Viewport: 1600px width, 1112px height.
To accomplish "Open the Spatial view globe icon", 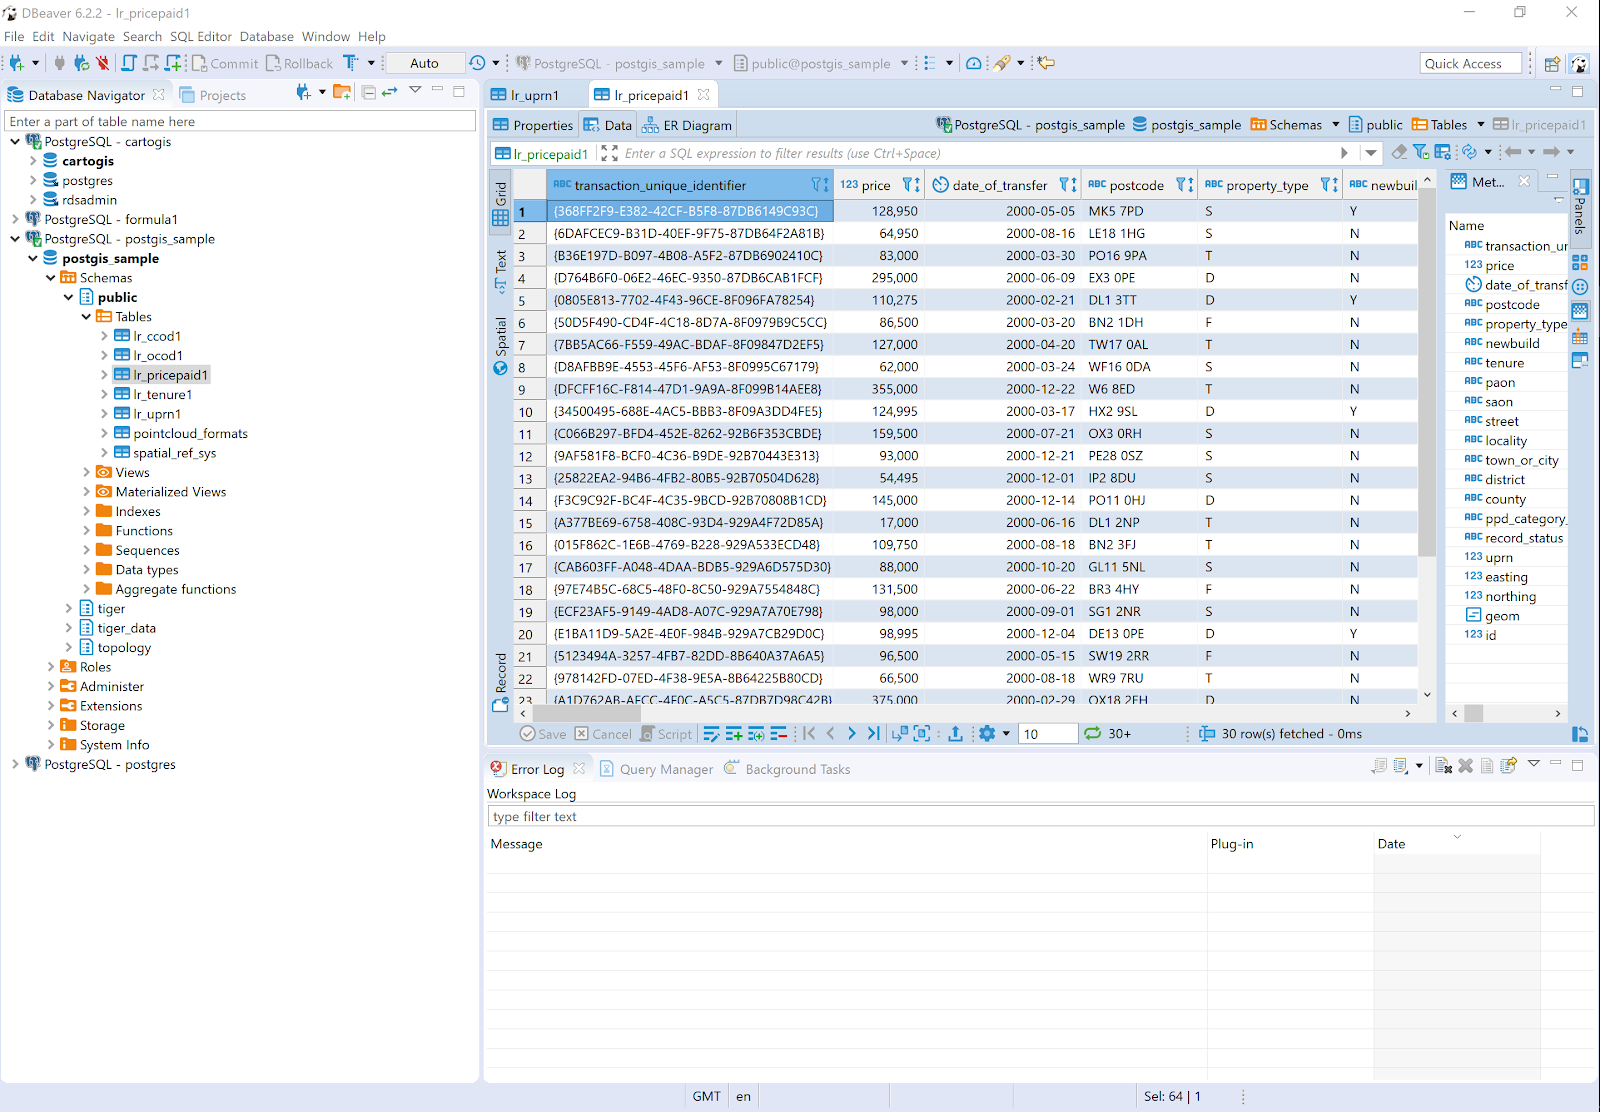I will pos(500,368).
